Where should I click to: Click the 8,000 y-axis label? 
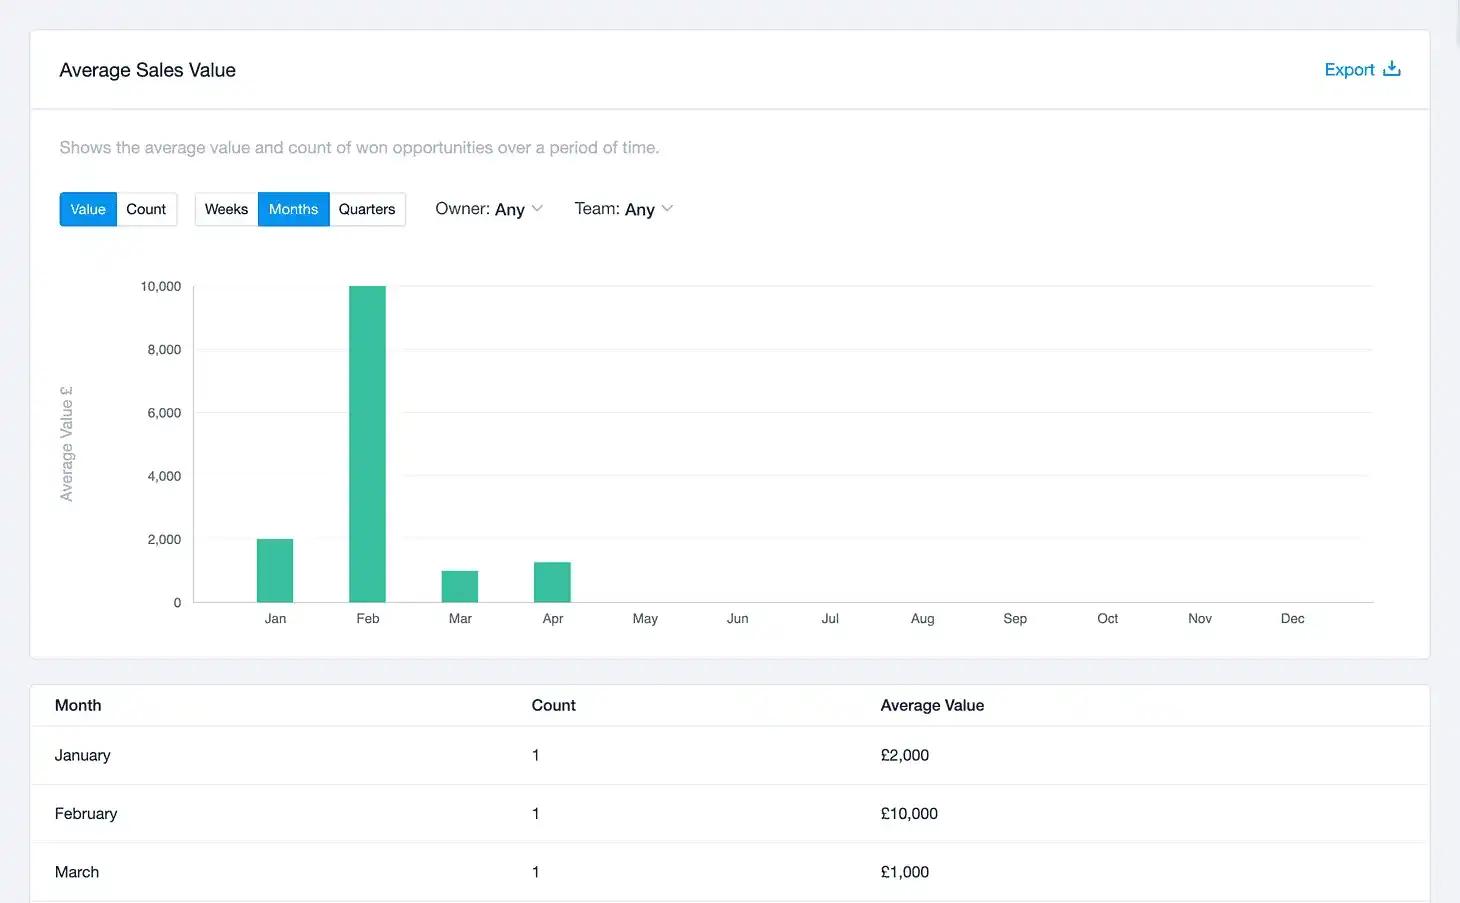pos(164,349)
